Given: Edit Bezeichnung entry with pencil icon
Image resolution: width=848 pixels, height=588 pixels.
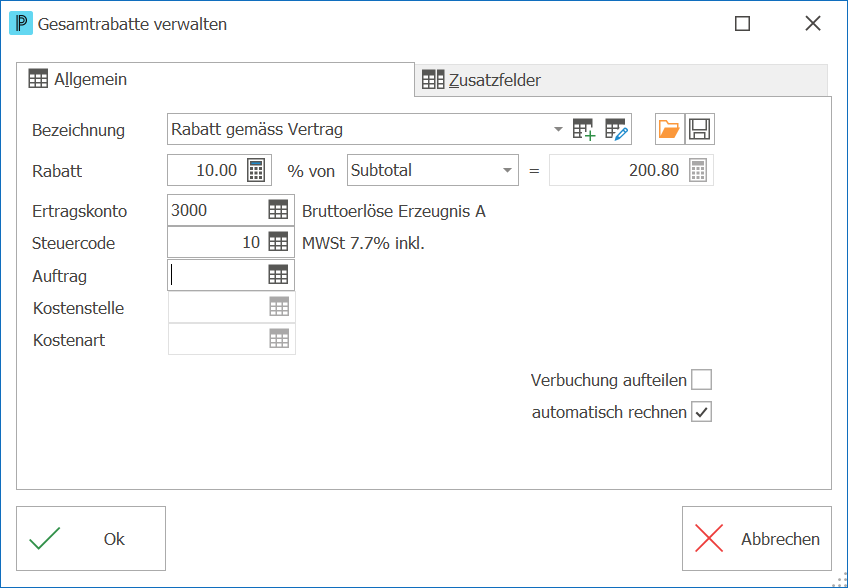Looking at the screenshot, I should [617, 129].
